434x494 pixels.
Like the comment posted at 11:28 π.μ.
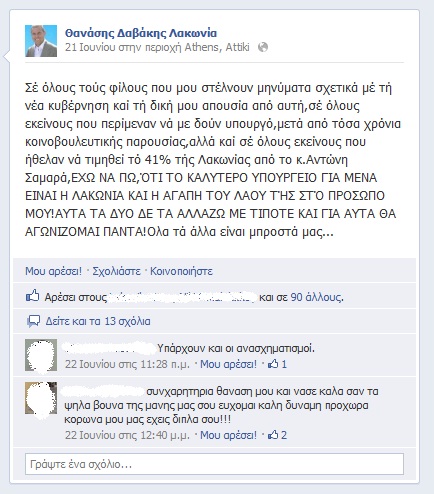228,364
